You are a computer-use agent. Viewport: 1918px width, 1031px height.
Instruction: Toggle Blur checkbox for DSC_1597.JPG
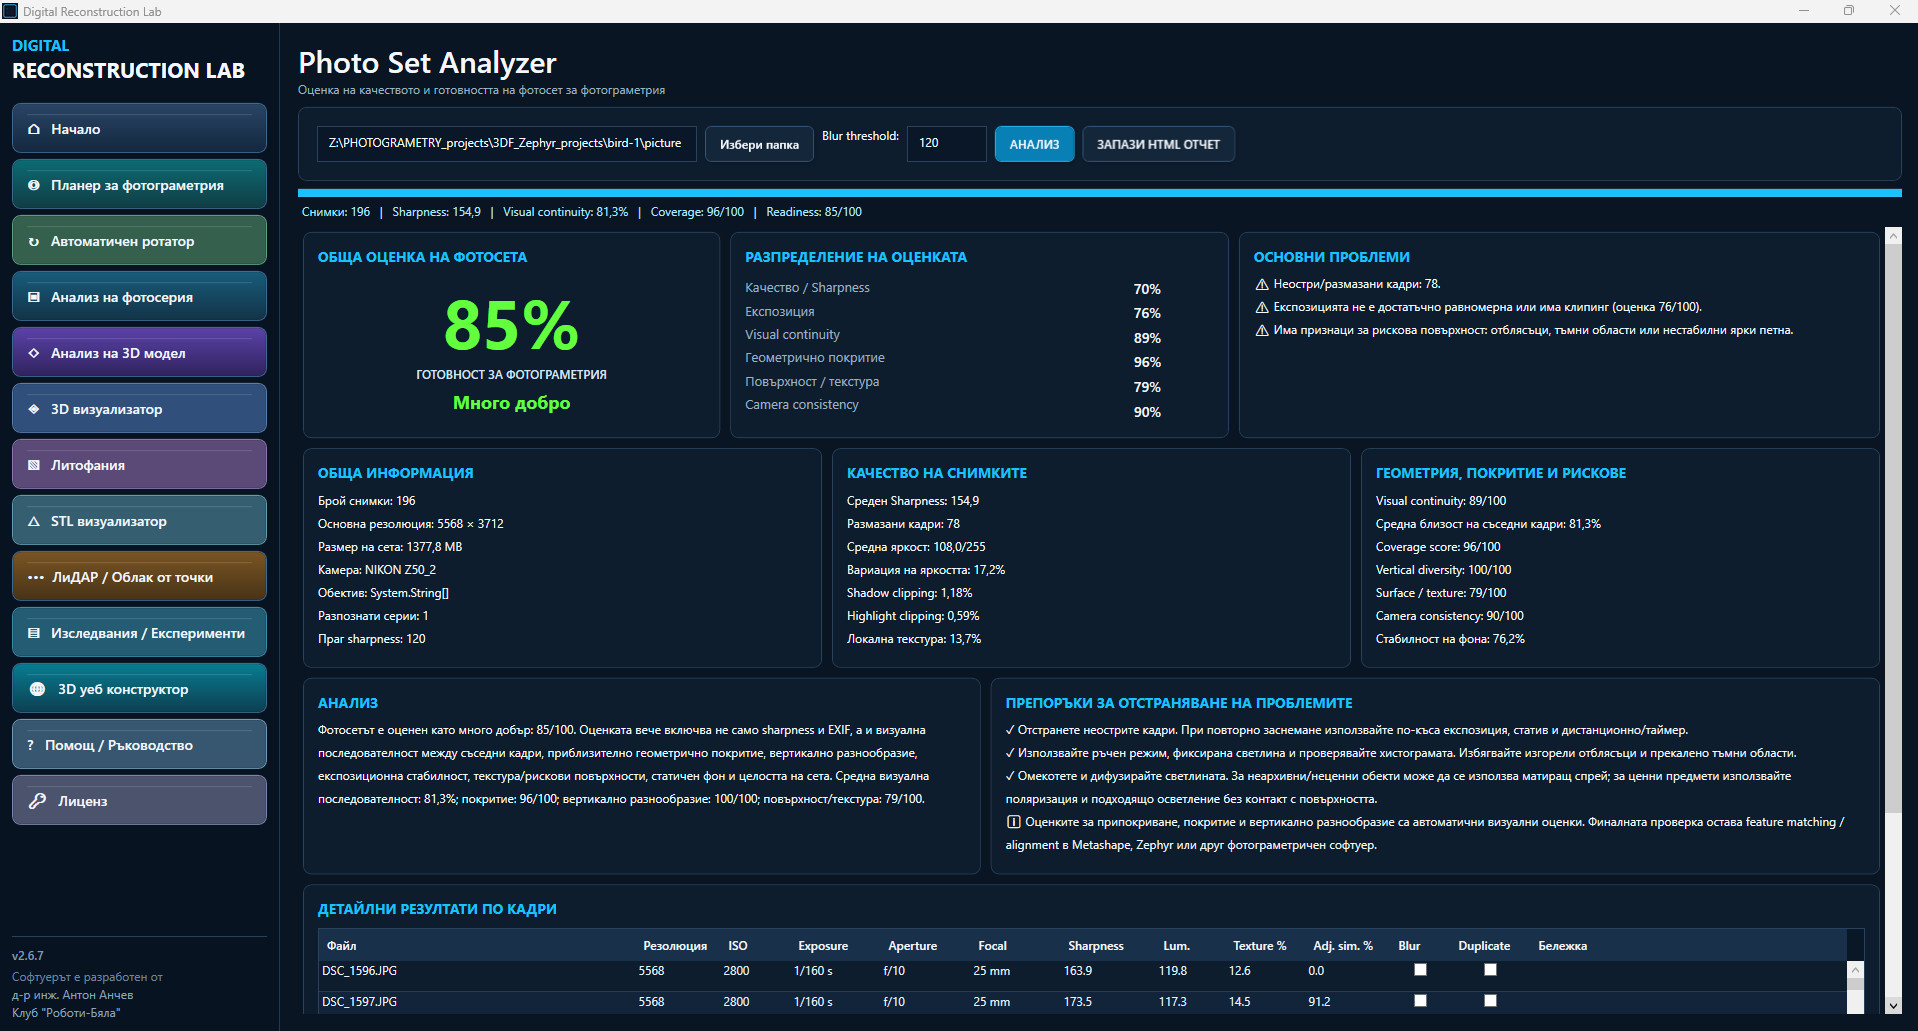coord(1420,1001)
